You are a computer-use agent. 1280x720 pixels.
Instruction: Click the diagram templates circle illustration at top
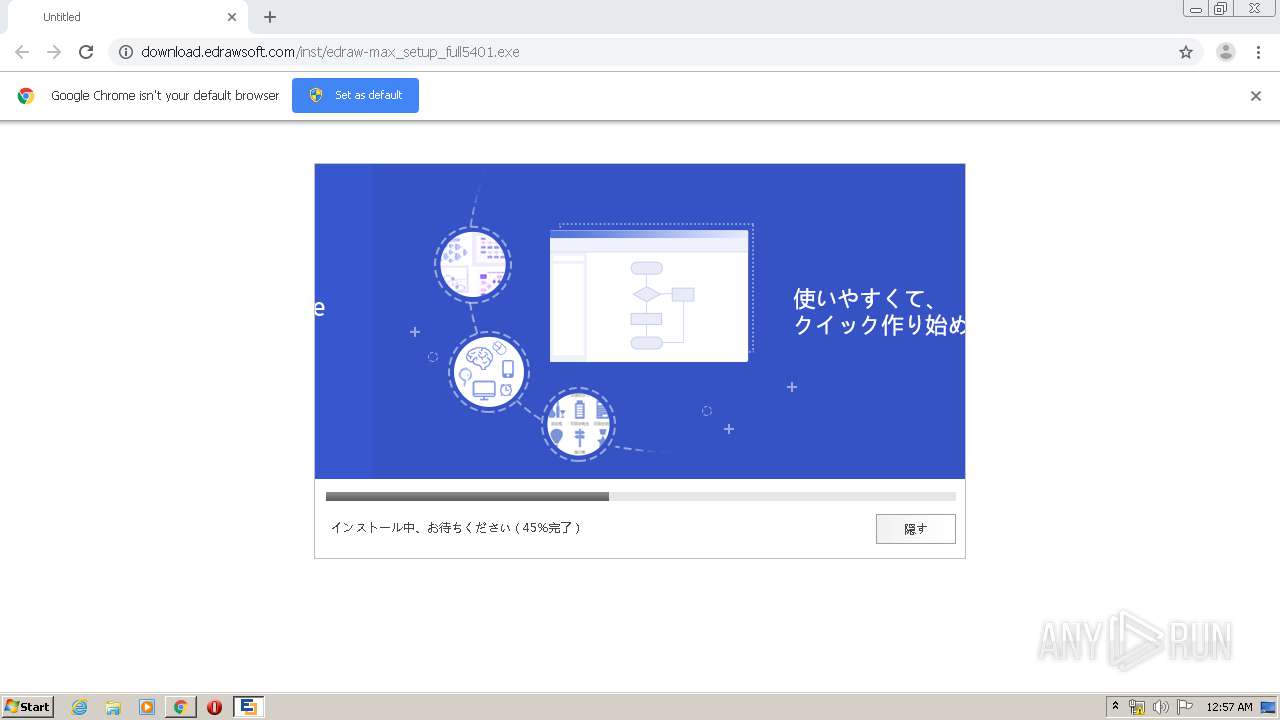[473, 264]
